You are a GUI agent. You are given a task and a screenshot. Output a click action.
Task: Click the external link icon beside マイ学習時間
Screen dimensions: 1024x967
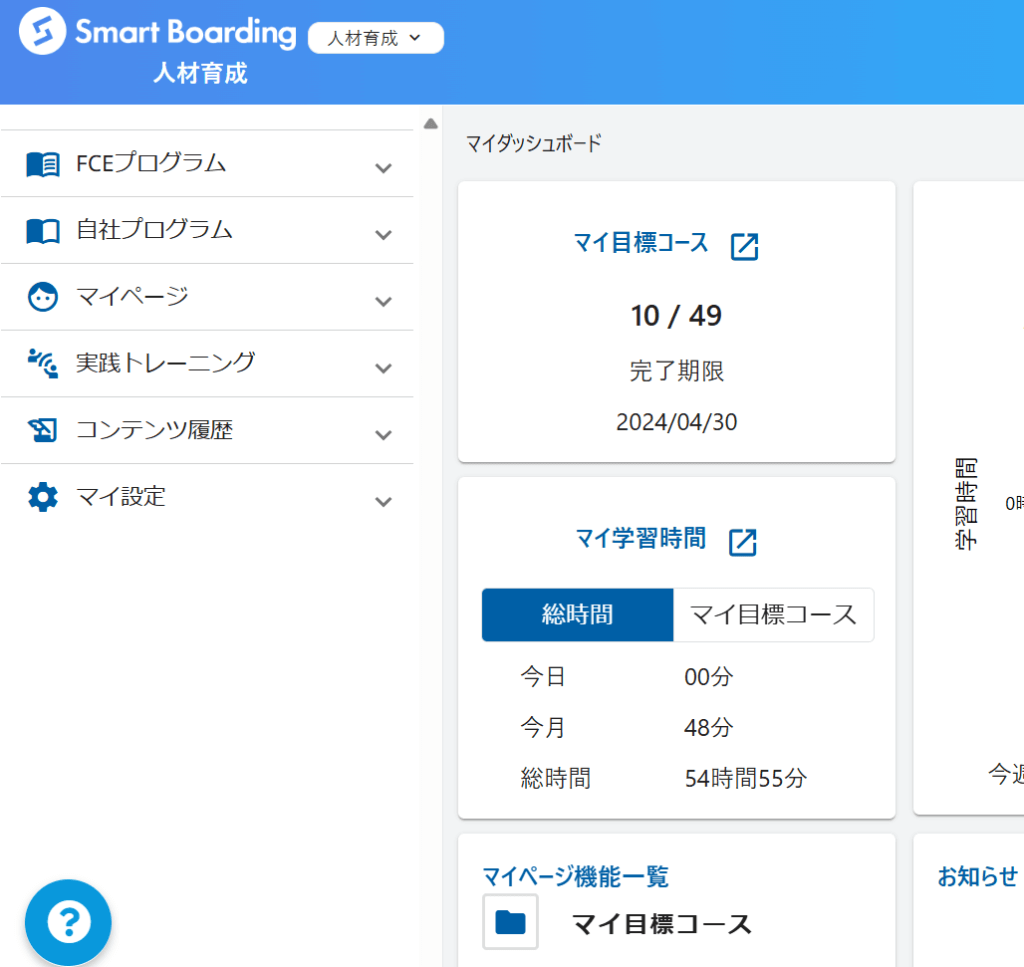click(743, 541)
